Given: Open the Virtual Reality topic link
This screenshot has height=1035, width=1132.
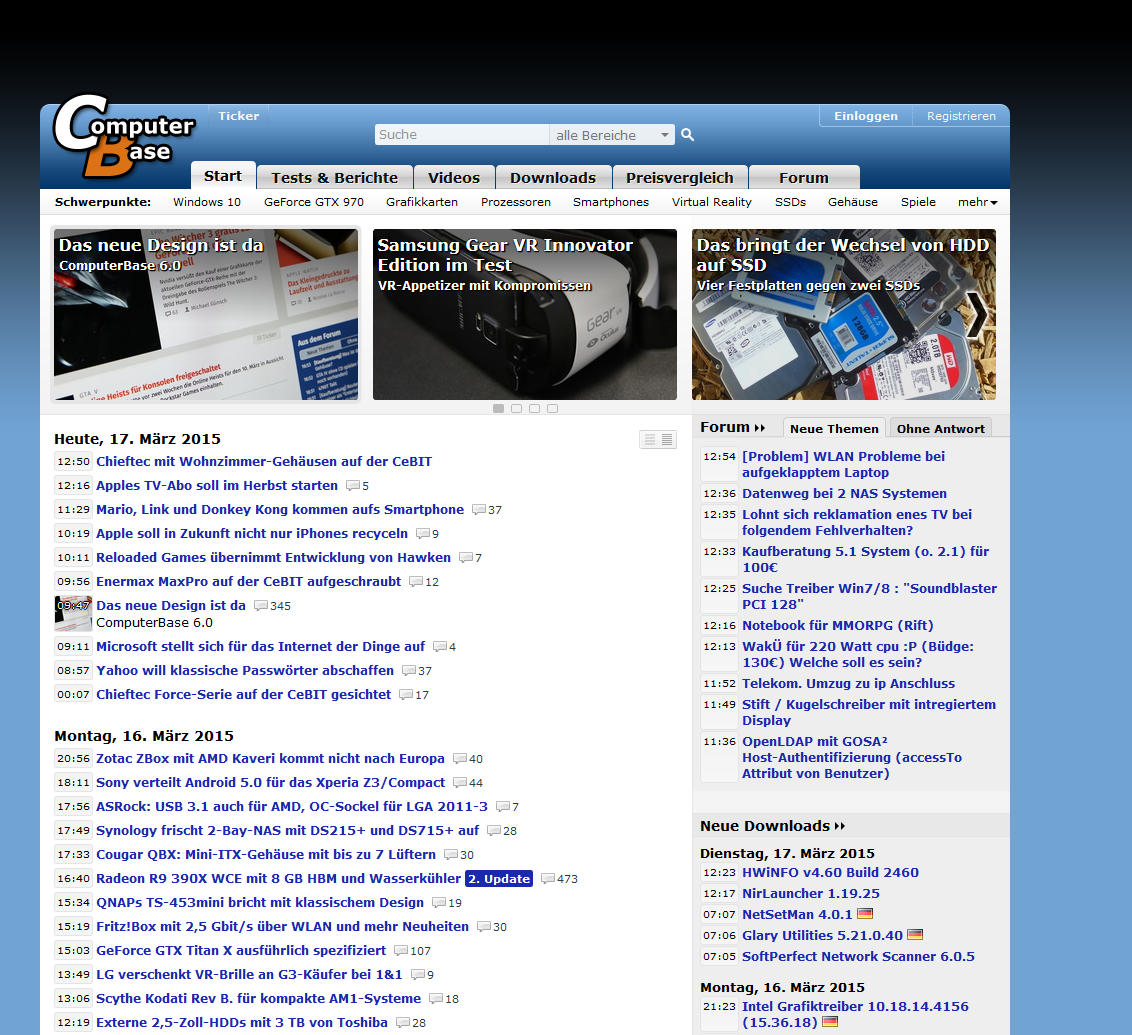Looking at the screenshot, I should (711, 202).
